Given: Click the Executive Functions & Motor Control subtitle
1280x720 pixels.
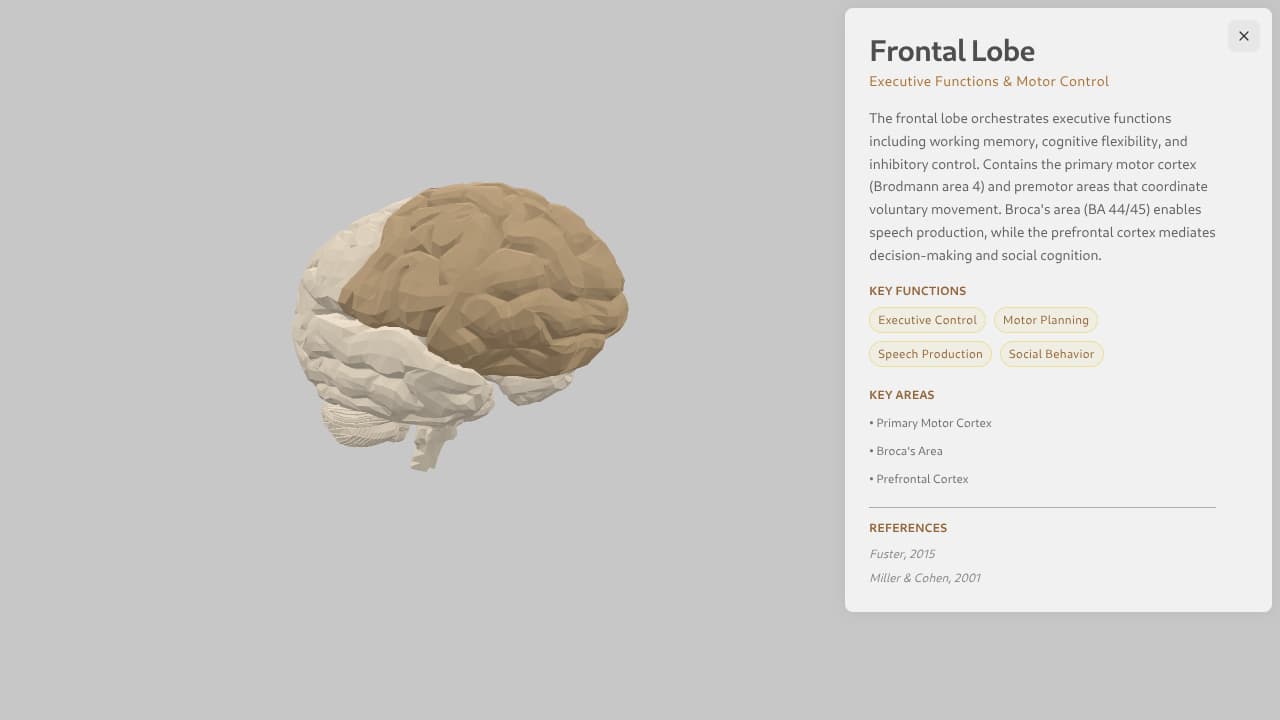Looking at the screenshot, I should 988,81.
